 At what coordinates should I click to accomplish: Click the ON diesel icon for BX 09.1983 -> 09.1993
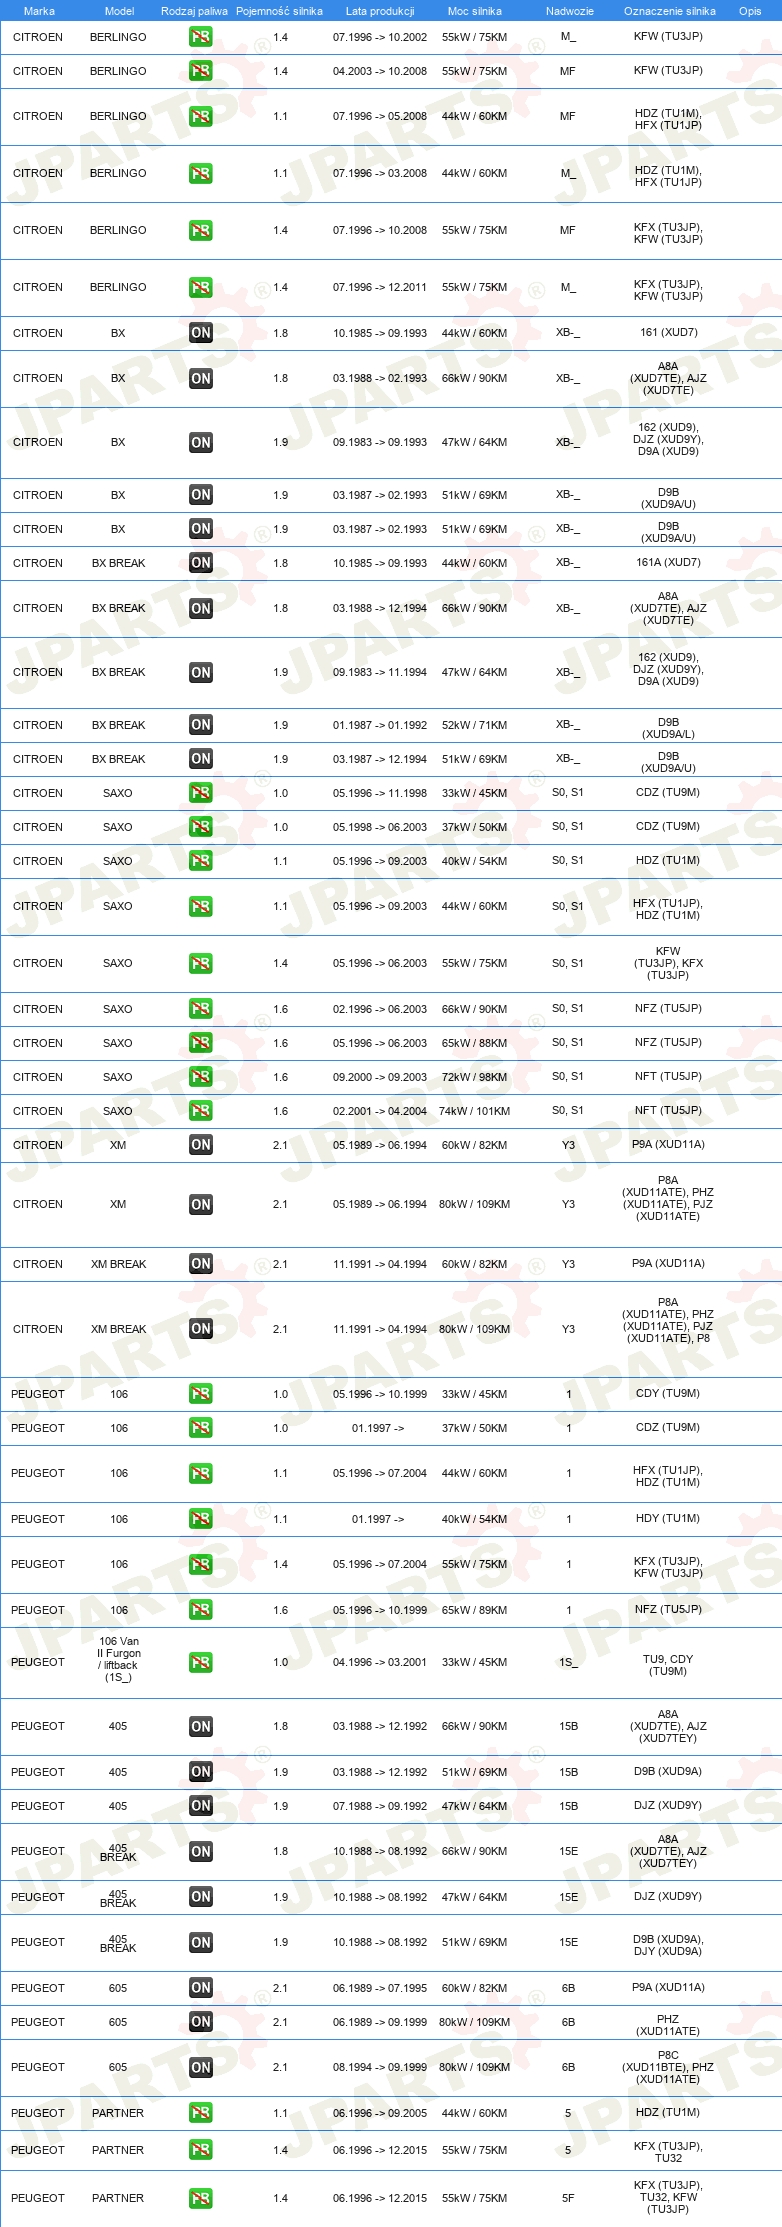pos(201,443)
